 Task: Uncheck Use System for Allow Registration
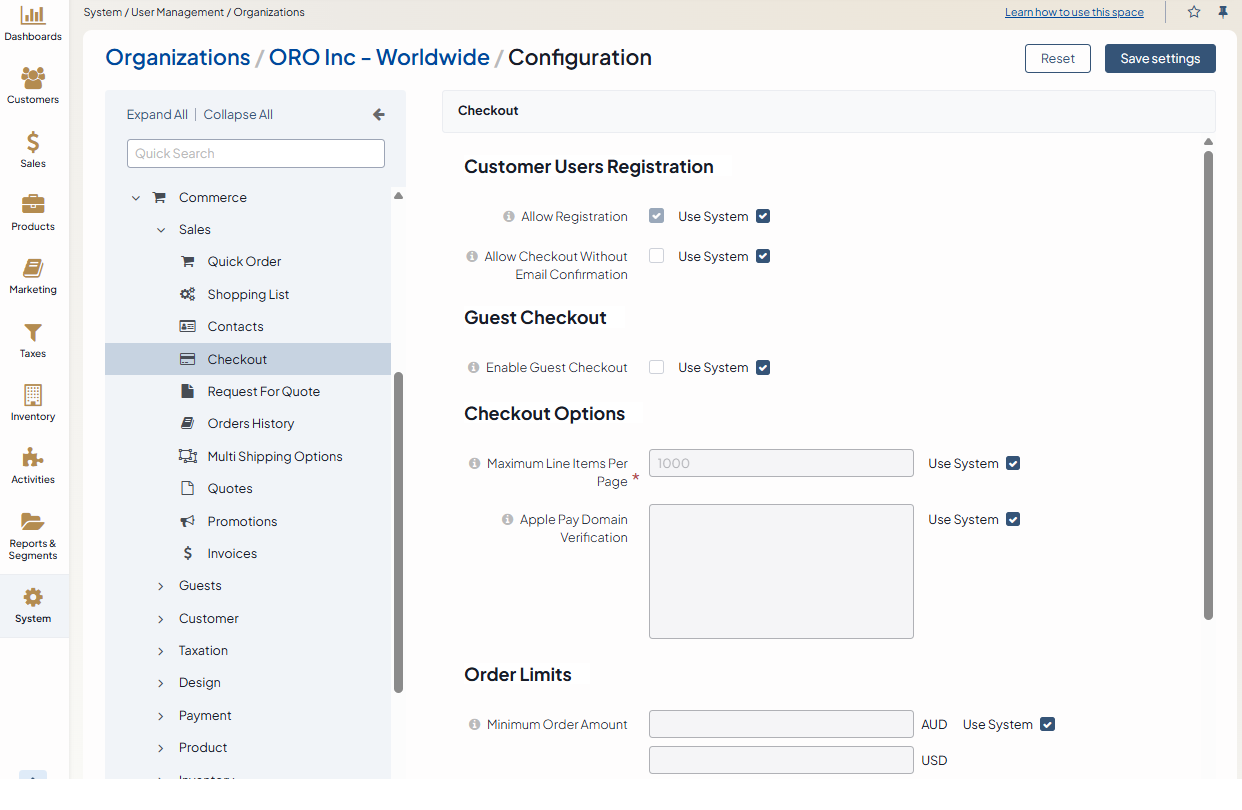tap(763, 216)
